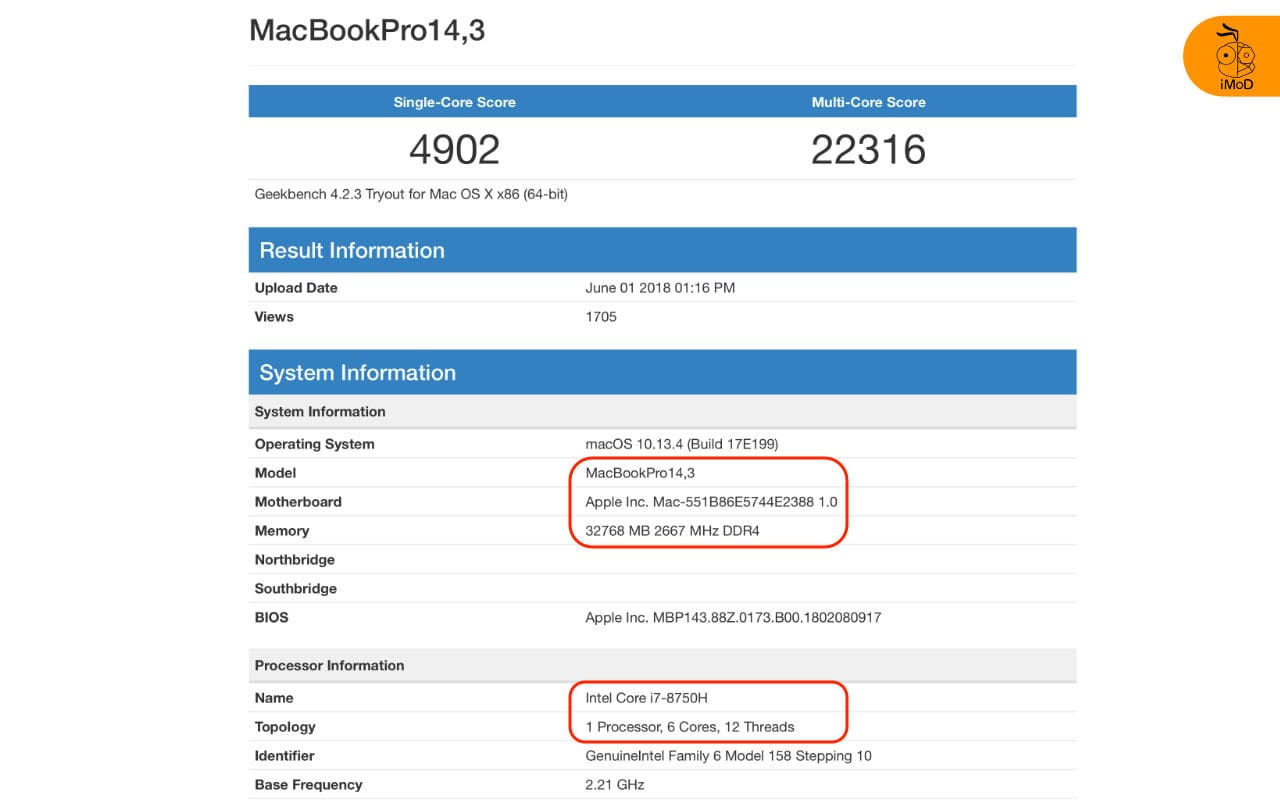
Task: Select the BIOS version string
Action: 733,617
